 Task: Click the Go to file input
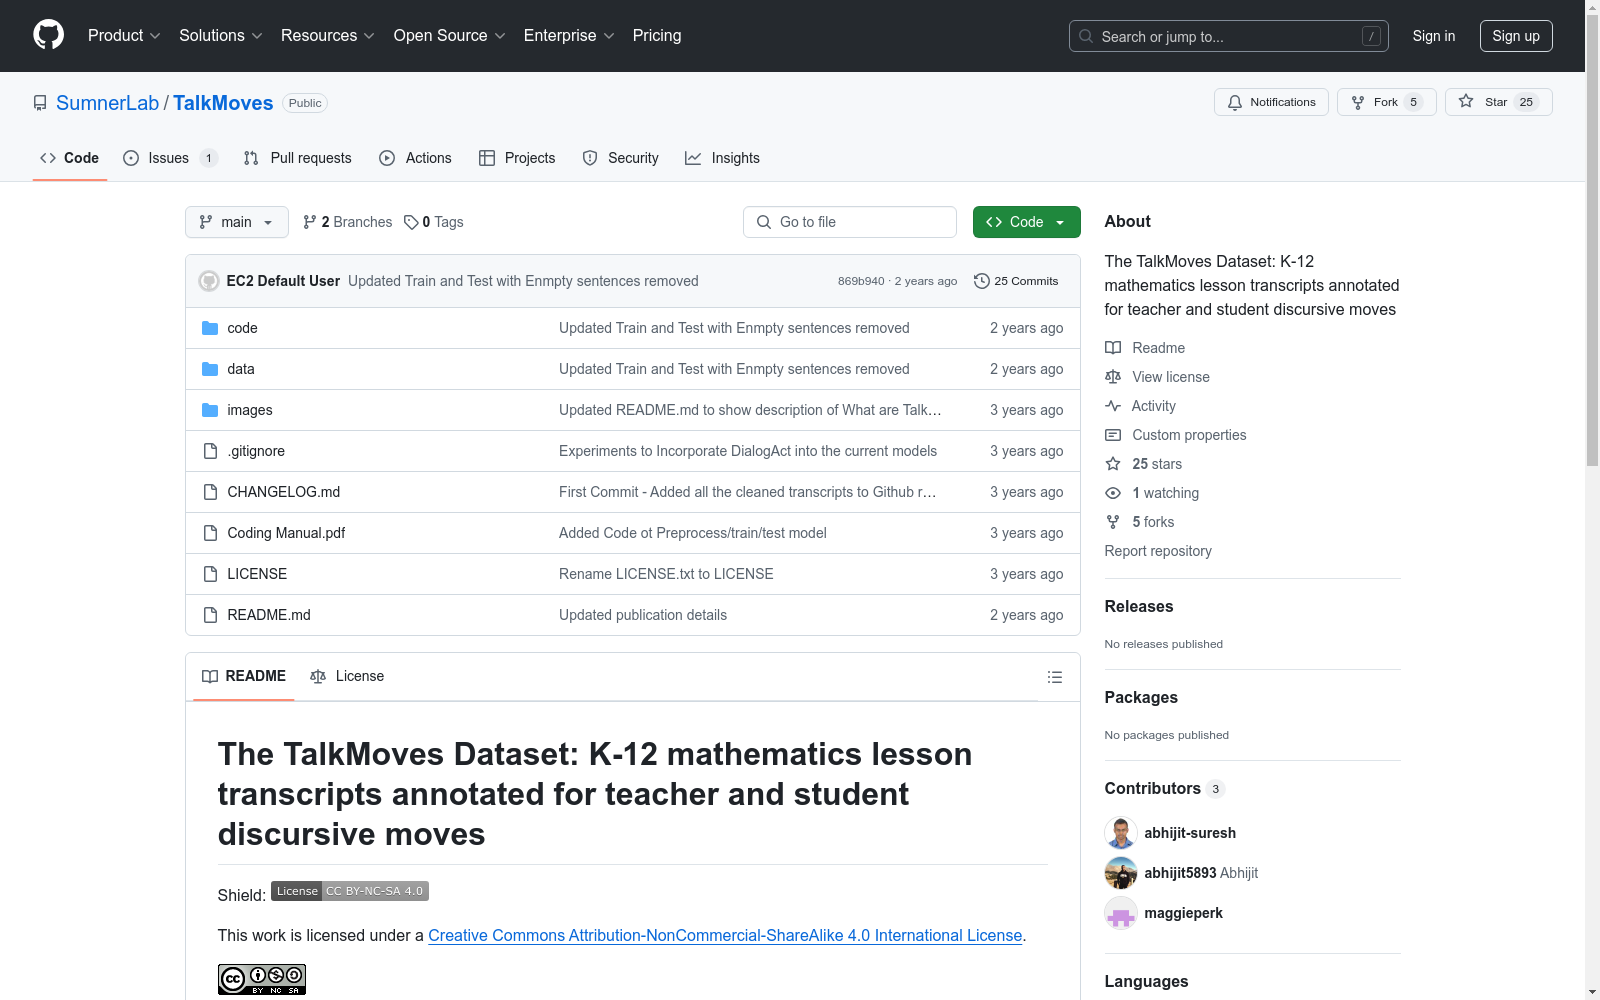pos(849,222)
